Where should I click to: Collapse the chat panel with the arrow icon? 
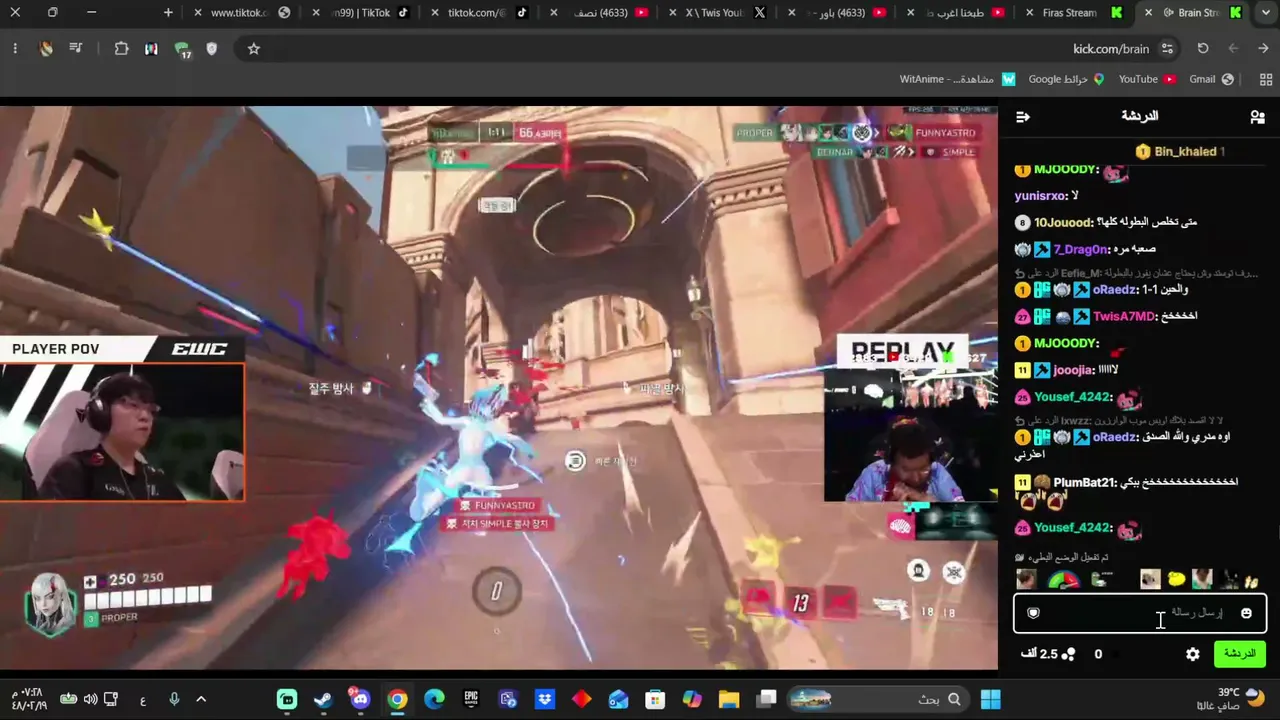(x=1022, y=117)
